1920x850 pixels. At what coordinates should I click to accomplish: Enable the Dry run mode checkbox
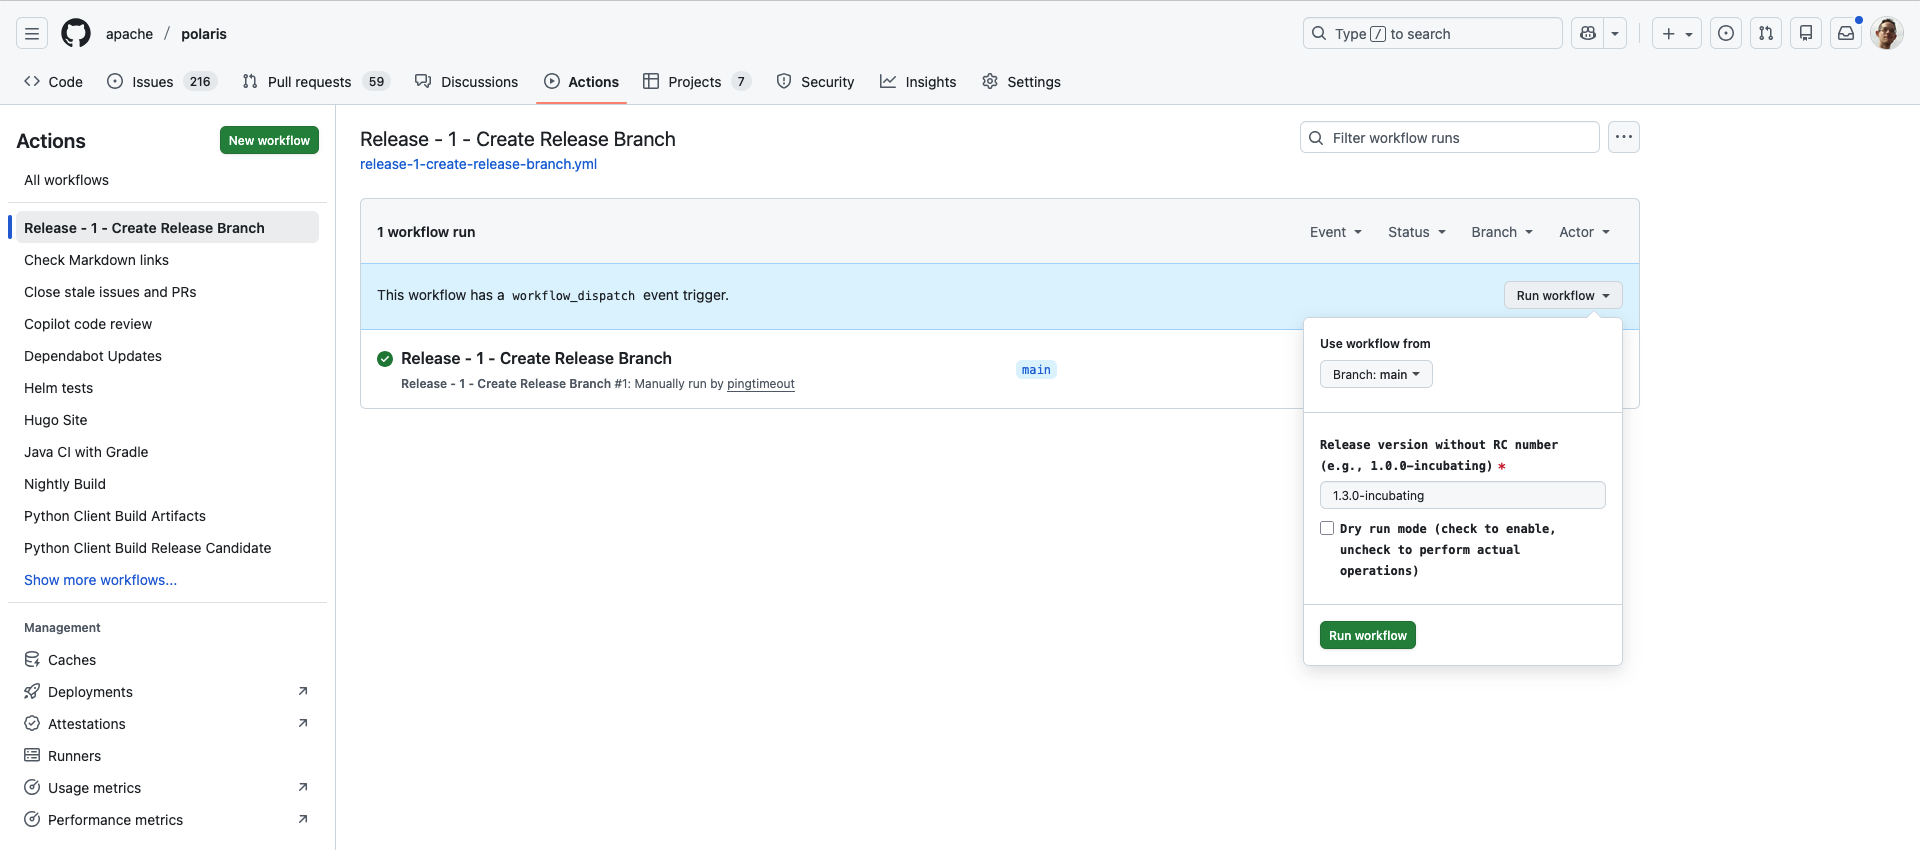pyautogui.click(x=1327, y=528)
